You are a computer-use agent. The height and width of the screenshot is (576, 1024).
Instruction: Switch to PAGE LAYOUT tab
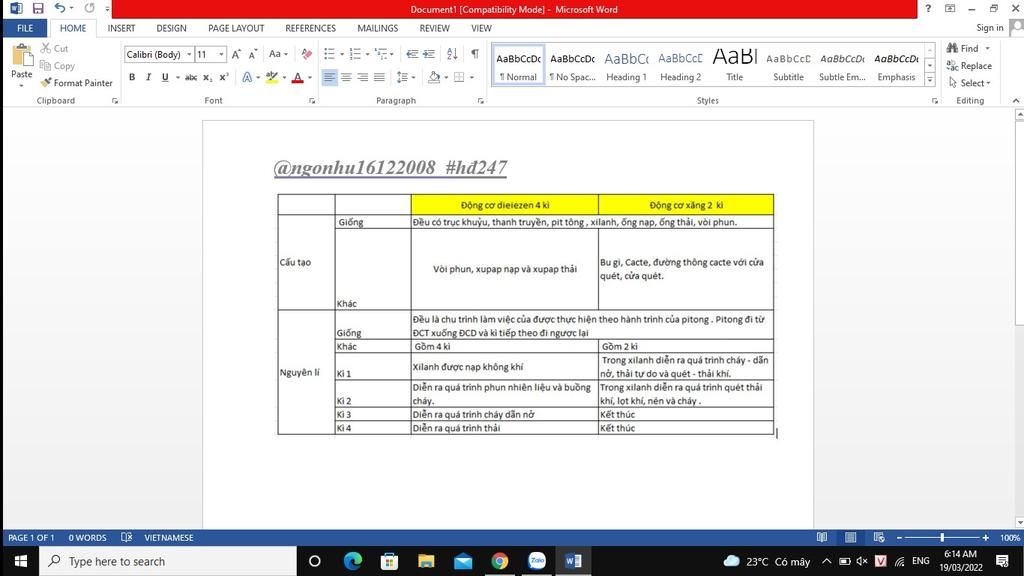(236, 28)
